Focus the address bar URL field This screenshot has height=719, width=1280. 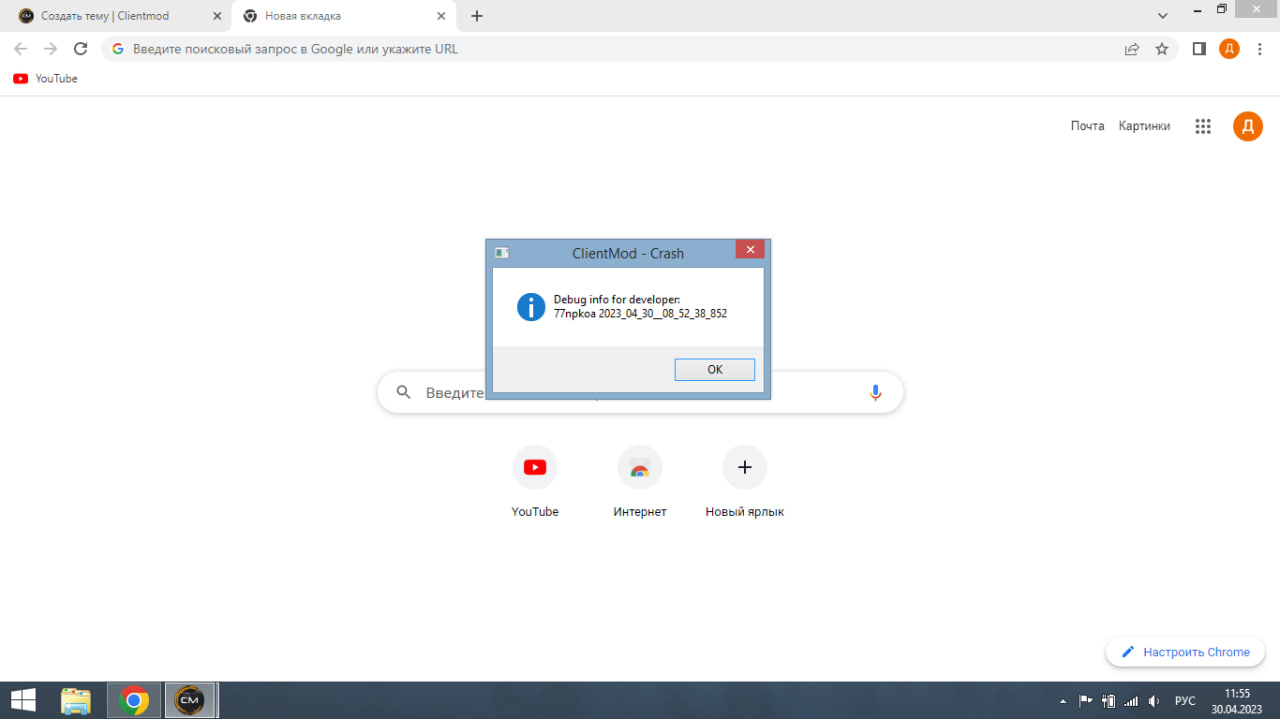point(600,49)
